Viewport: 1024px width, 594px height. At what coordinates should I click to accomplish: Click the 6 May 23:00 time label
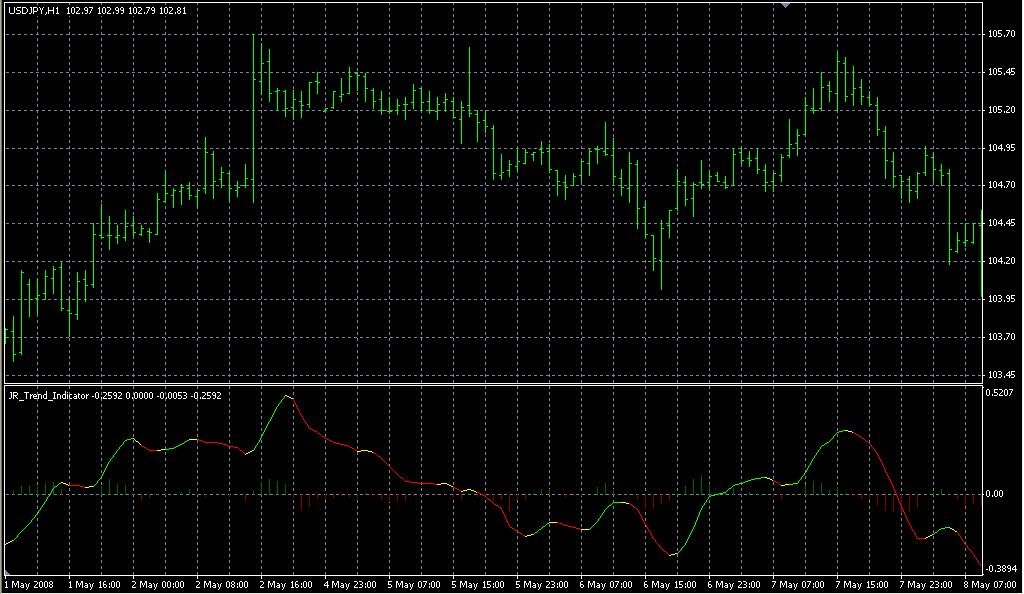(737, 584)
